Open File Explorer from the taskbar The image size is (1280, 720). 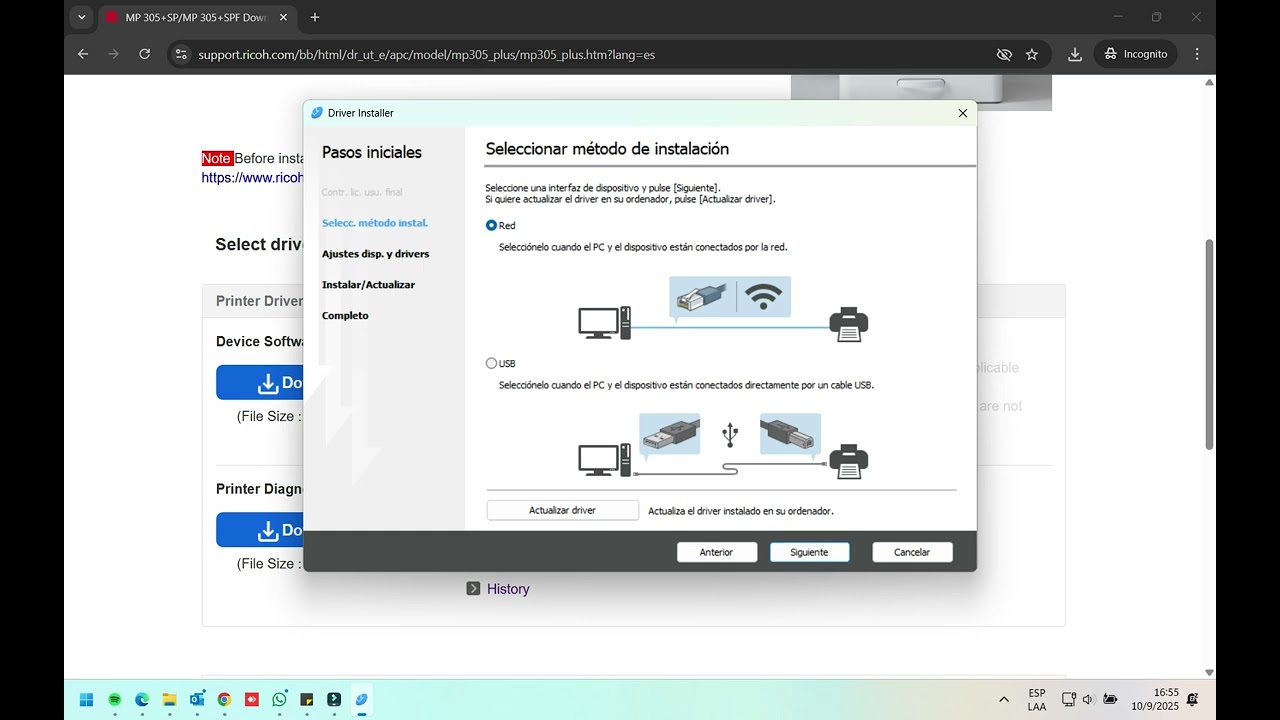point(169,699)
